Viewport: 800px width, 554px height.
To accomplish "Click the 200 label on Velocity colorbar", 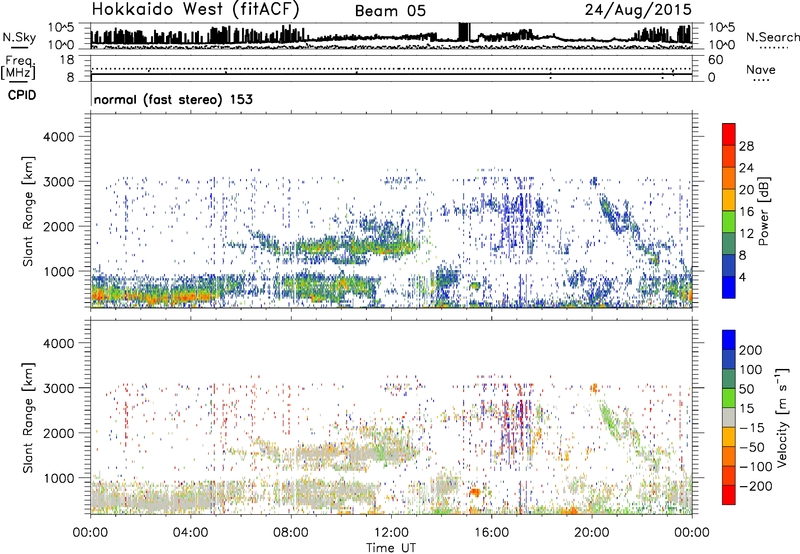I will [751, 350].
